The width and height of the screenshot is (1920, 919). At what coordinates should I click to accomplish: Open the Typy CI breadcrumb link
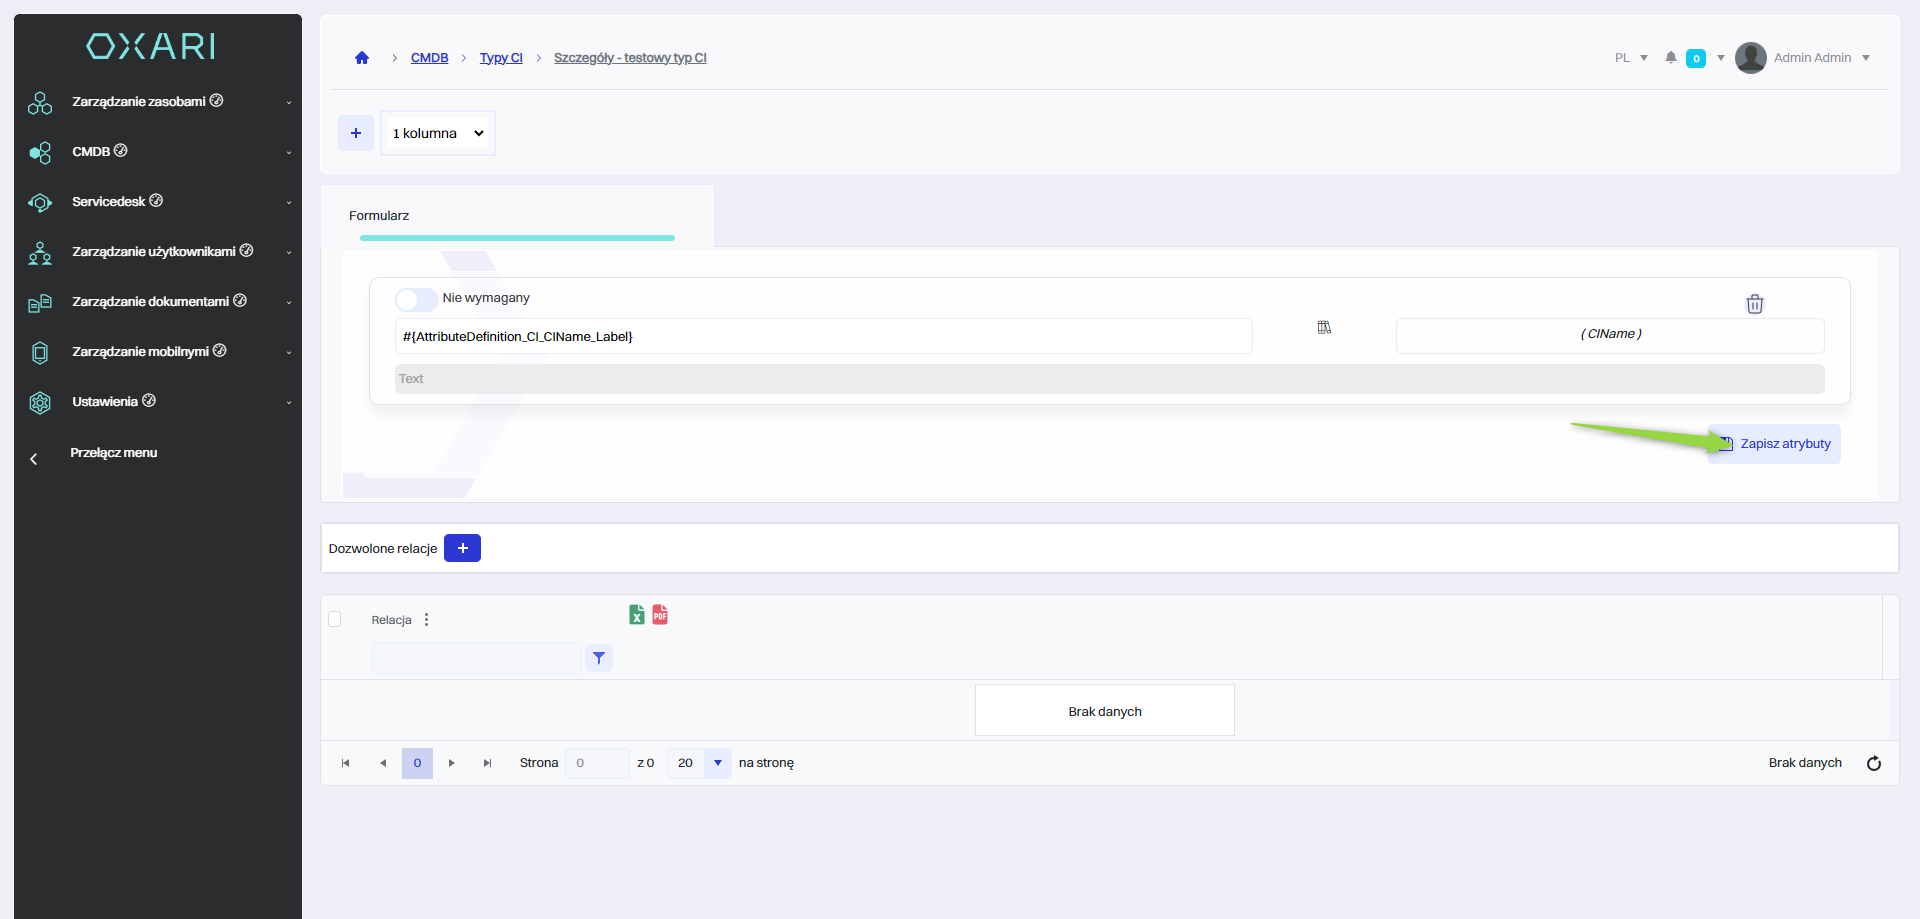point(501,58)
